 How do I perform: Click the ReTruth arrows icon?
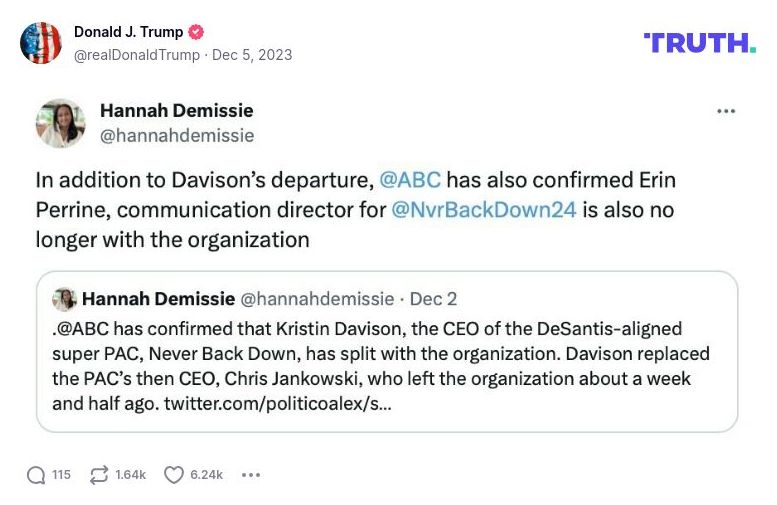coord(100,475)
